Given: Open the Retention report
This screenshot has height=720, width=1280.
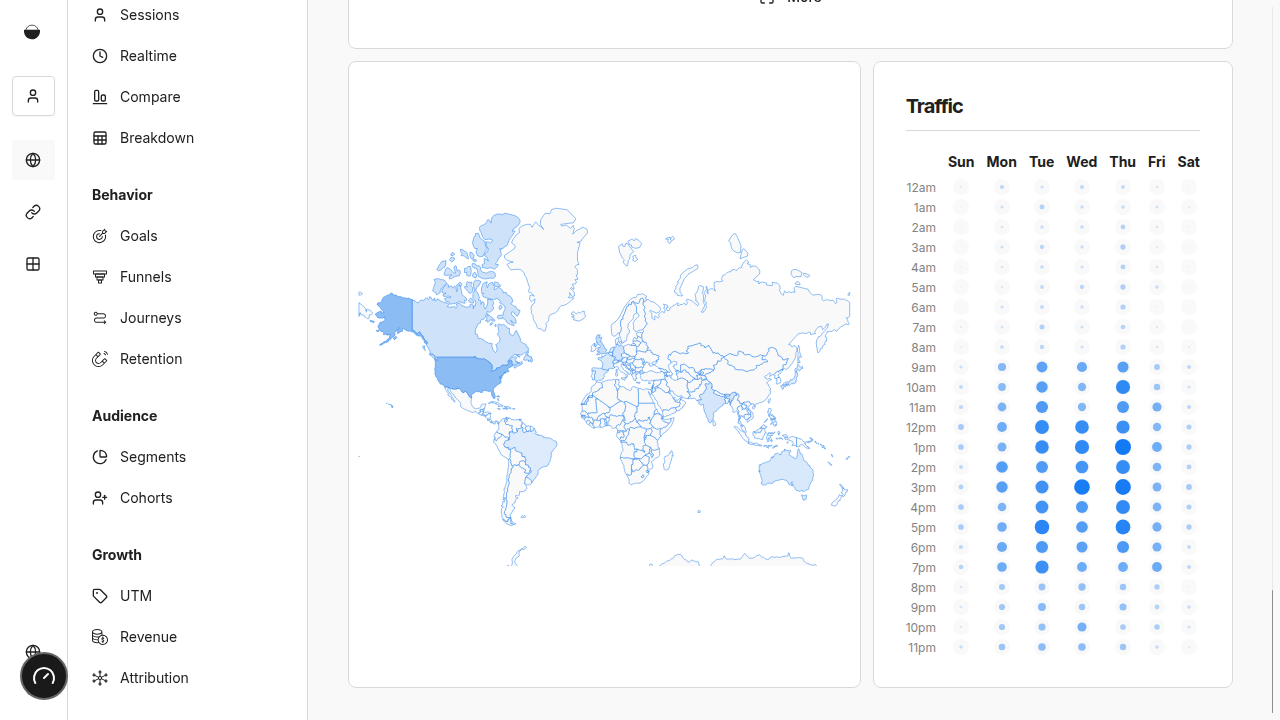Looking at the screenshot, I should point(150,359).
